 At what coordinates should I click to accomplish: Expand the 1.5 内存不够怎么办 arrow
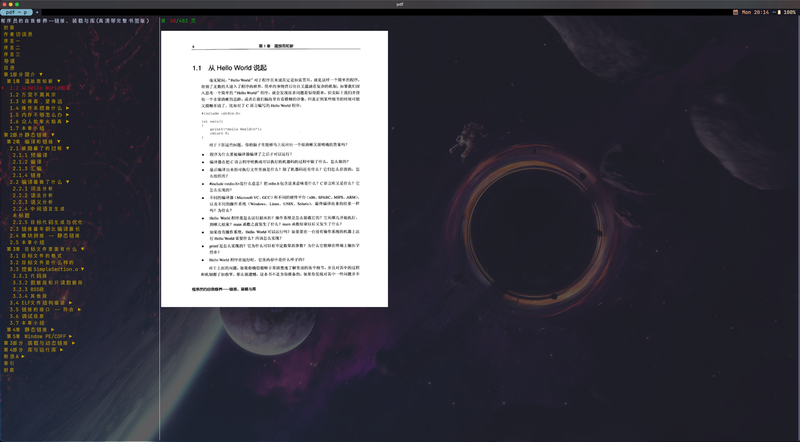[67, 115]
